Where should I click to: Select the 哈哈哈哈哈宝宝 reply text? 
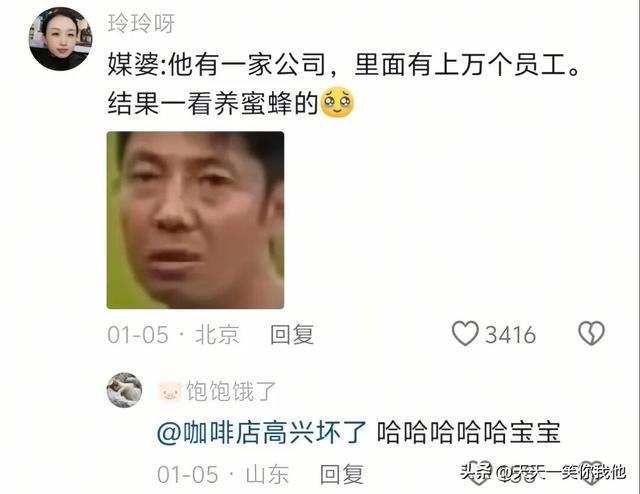[469, 433]
